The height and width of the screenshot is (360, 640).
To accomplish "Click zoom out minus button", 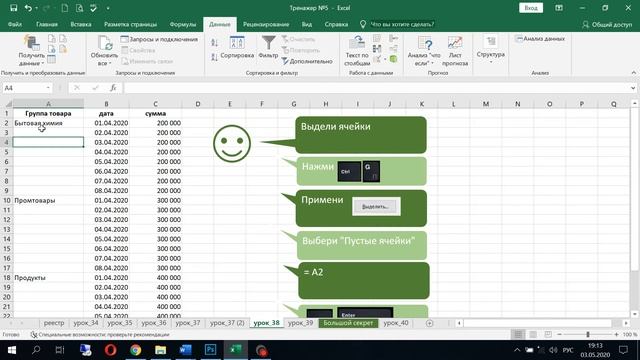I will (560, 334).
